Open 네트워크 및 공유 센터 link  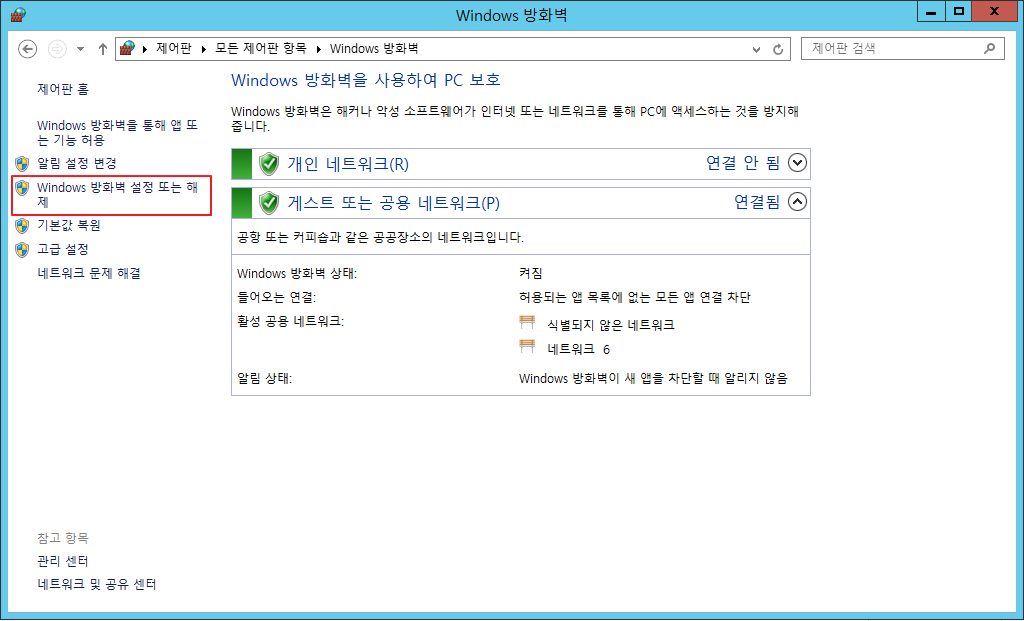coord(97,584)
